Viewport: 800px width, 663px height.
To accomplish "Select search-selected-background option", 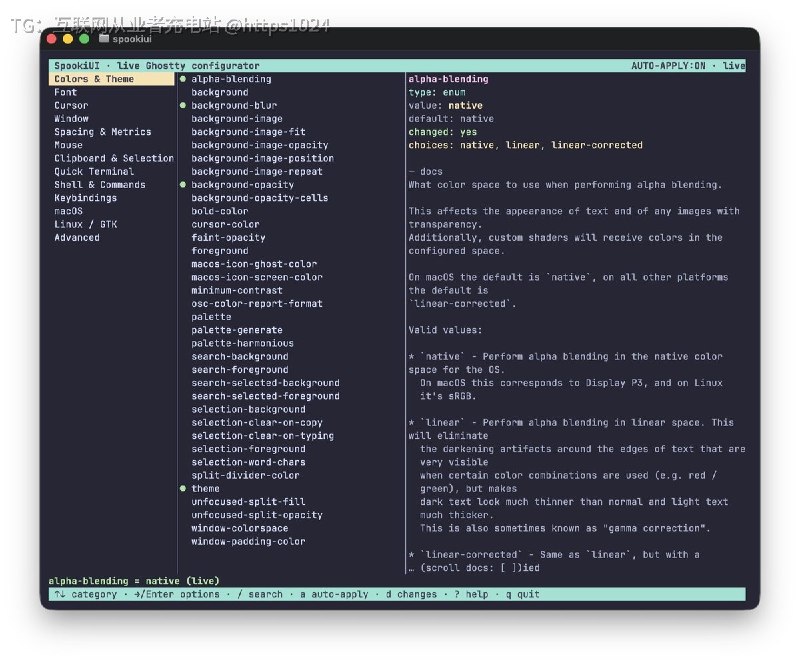I will pos(266,383).
